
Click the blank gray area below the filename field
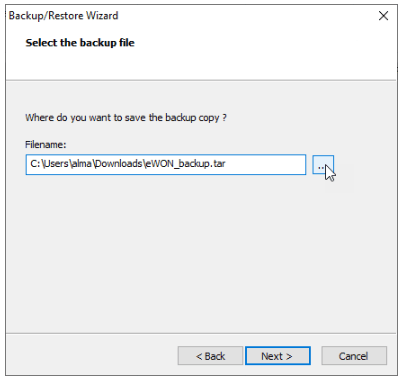pos(200,253)
